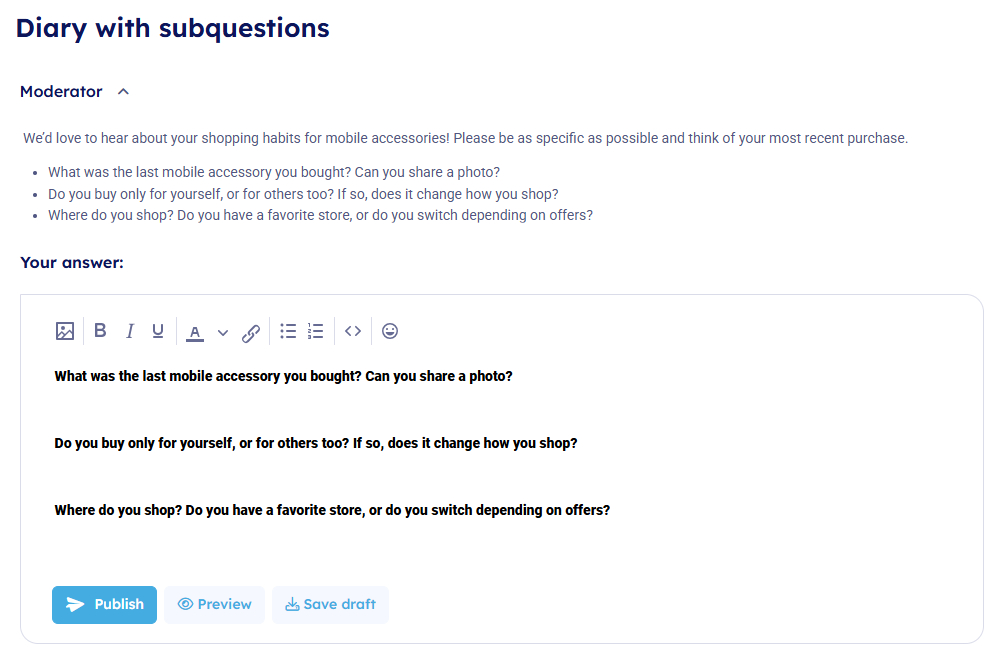This screenshot has height=654, width=988.
Task: Click the 'Diary with subquestions' heading
Action: coord(172,28)
